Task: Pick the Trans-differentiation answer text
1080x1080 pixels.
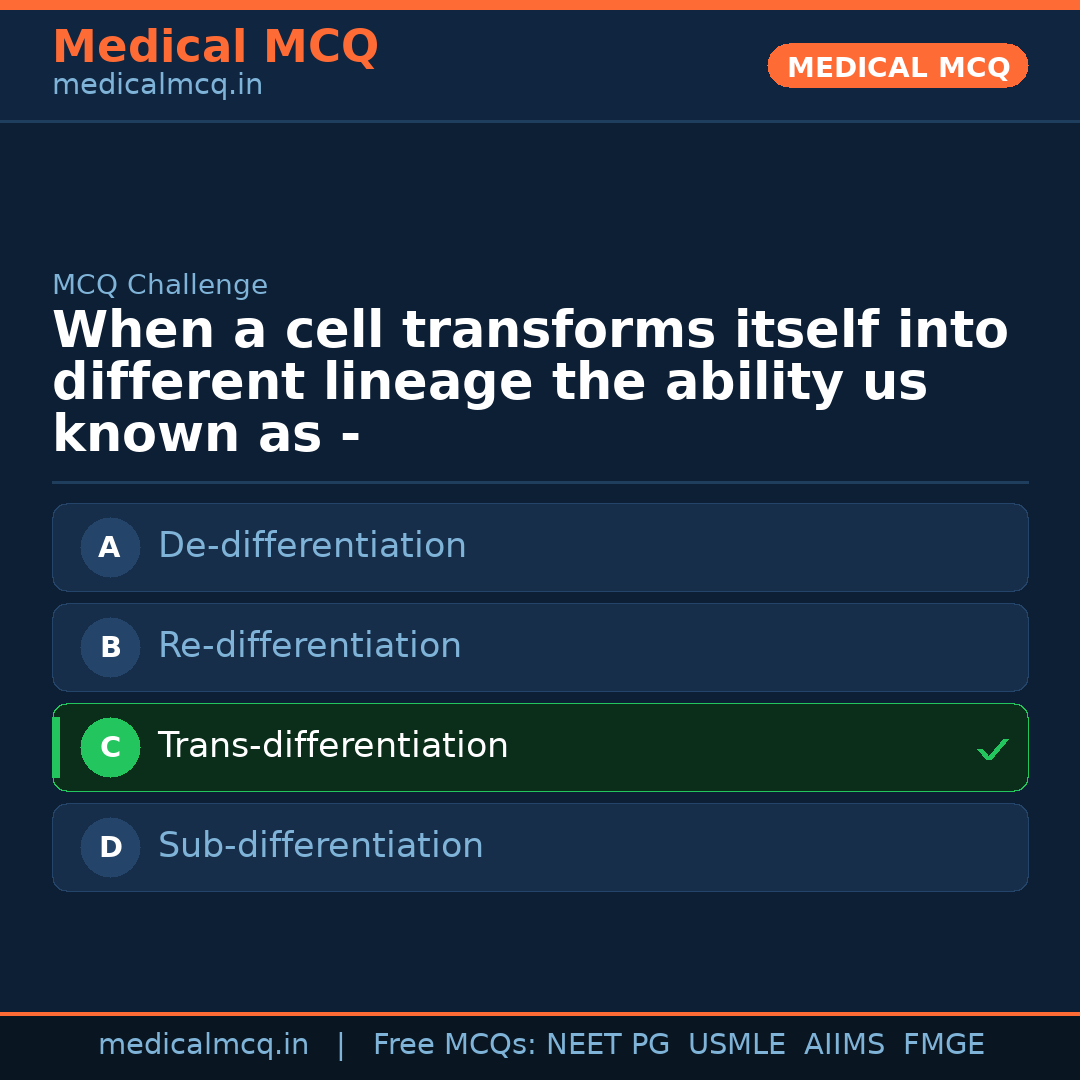Action: point(333,746)
